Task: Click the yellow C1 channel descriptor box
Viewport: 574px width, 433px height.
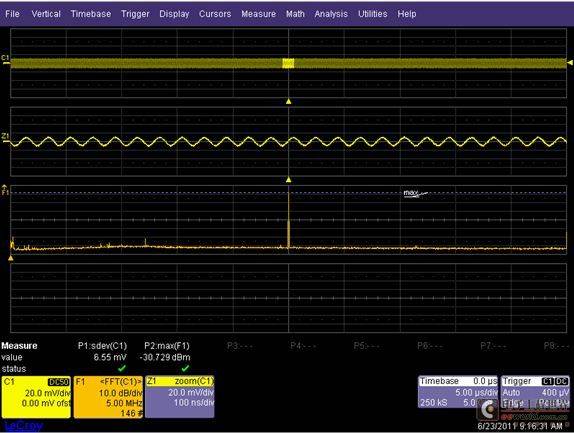Action: (36, 397)
